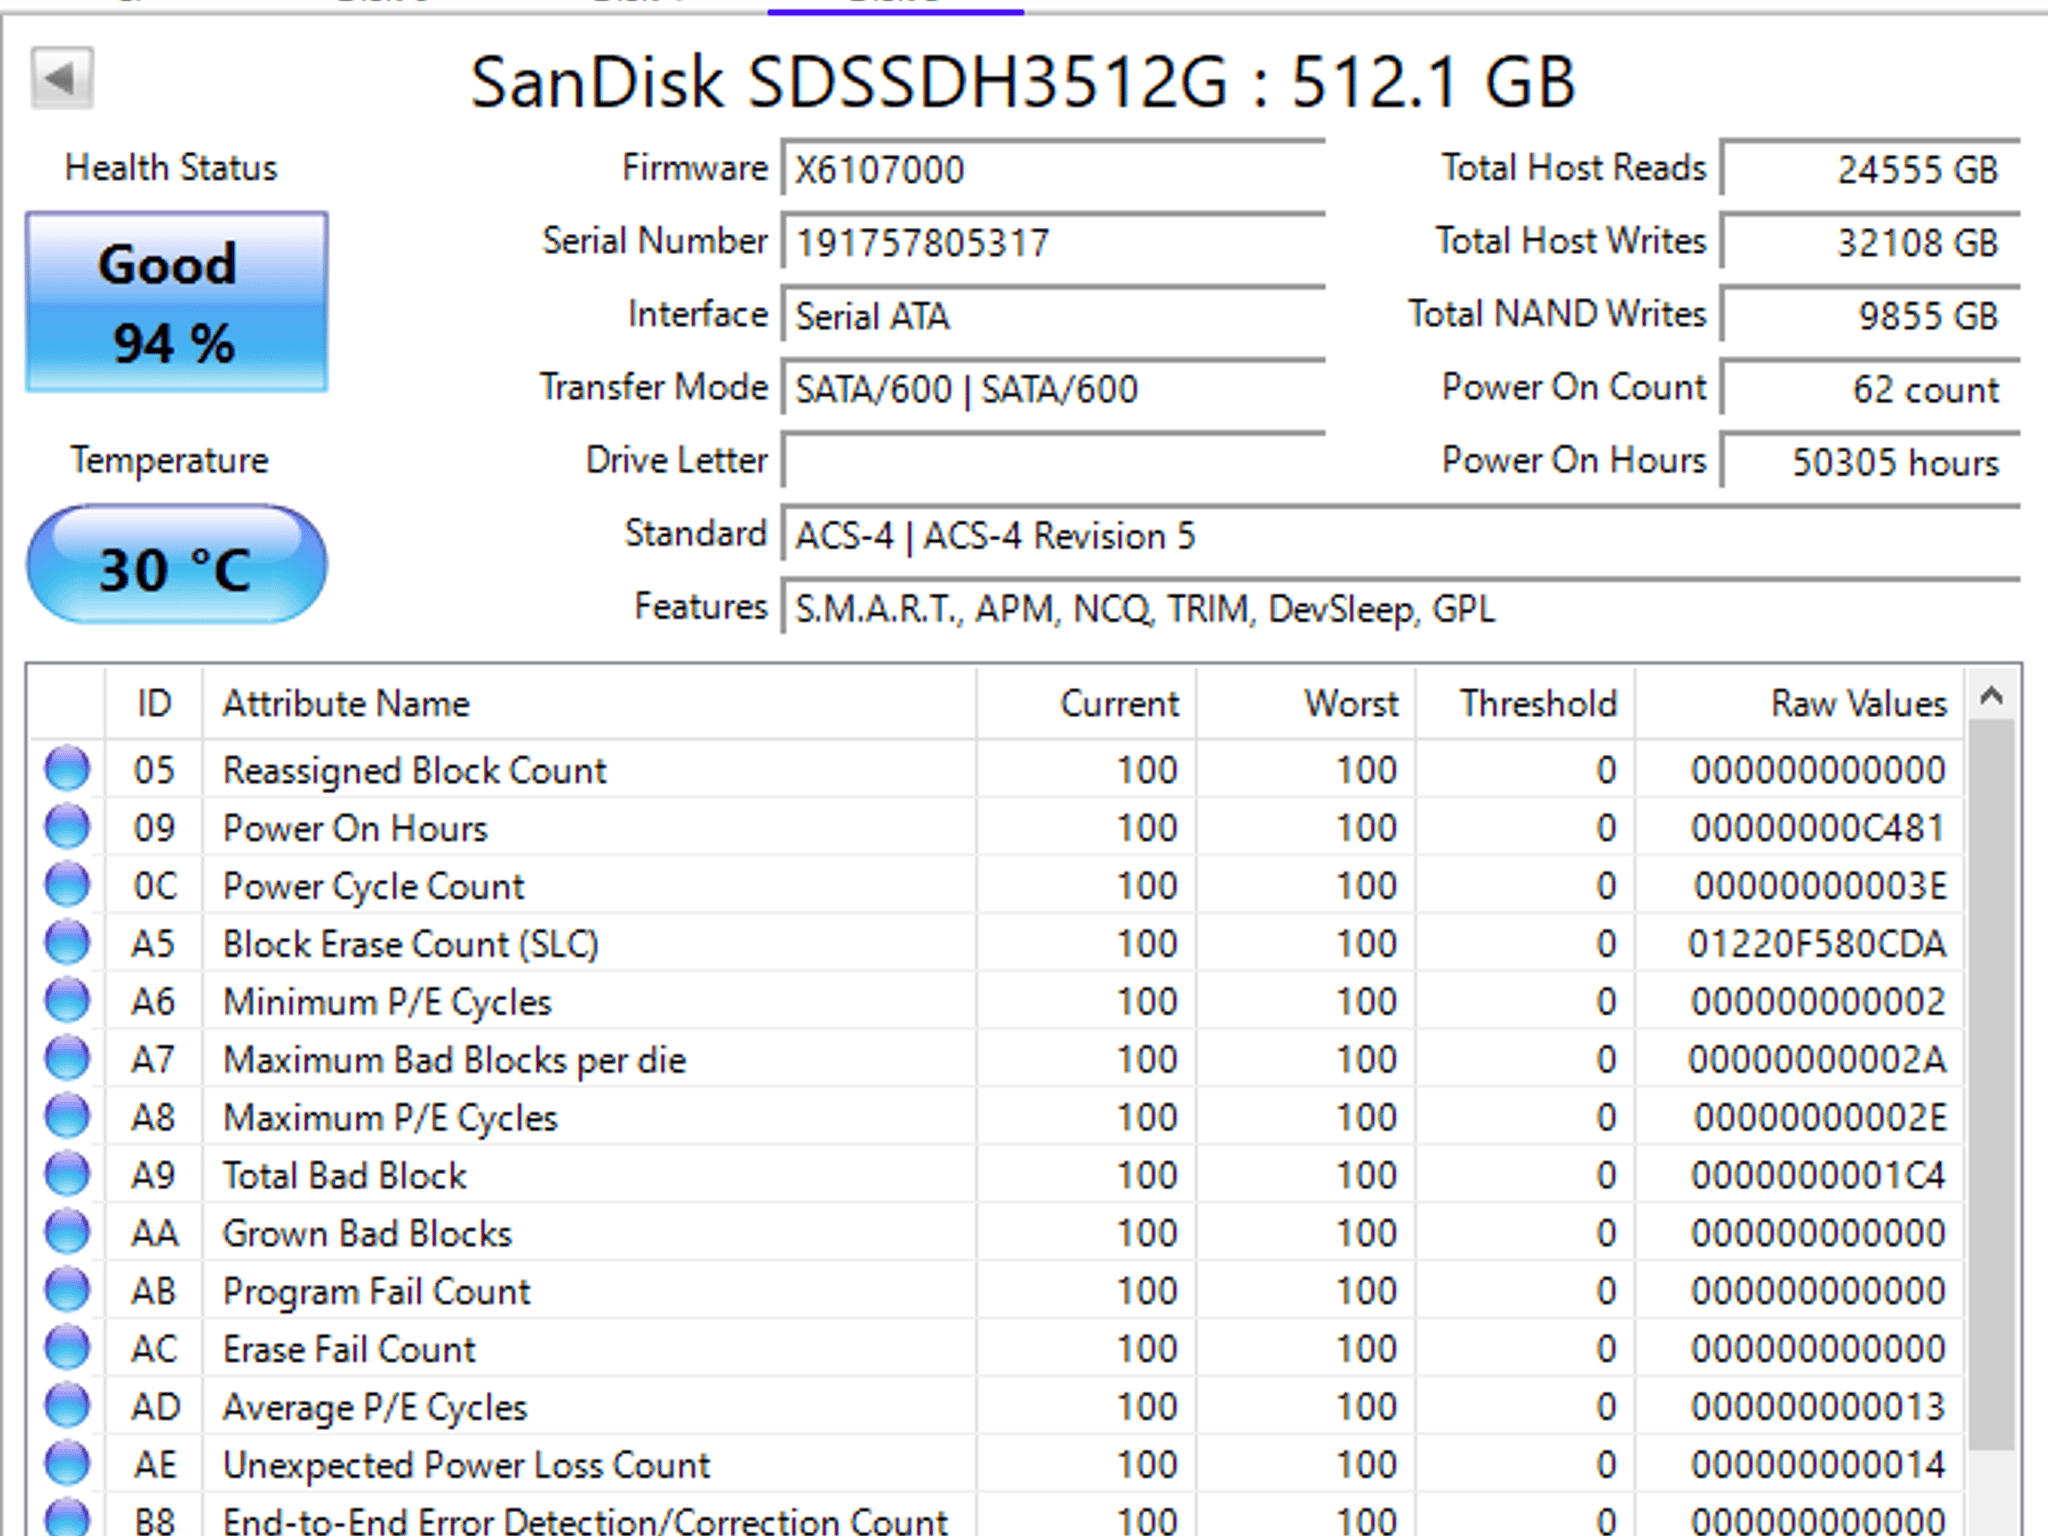Click raw value 0000000001C4
This screenshot has width=2048, height=1536.
point(1818,1175)
